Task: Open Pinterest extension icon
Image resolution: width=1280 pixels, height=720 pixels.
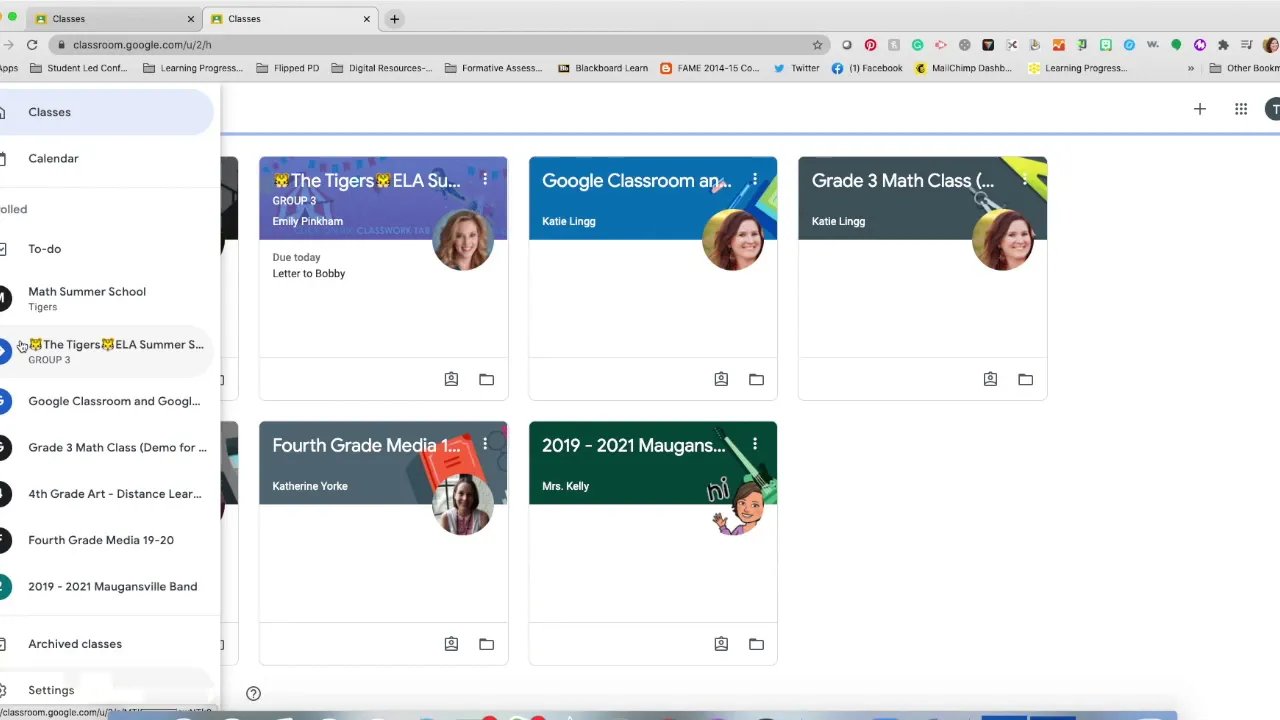Action: pyautogui.click(x=870, y=45)
